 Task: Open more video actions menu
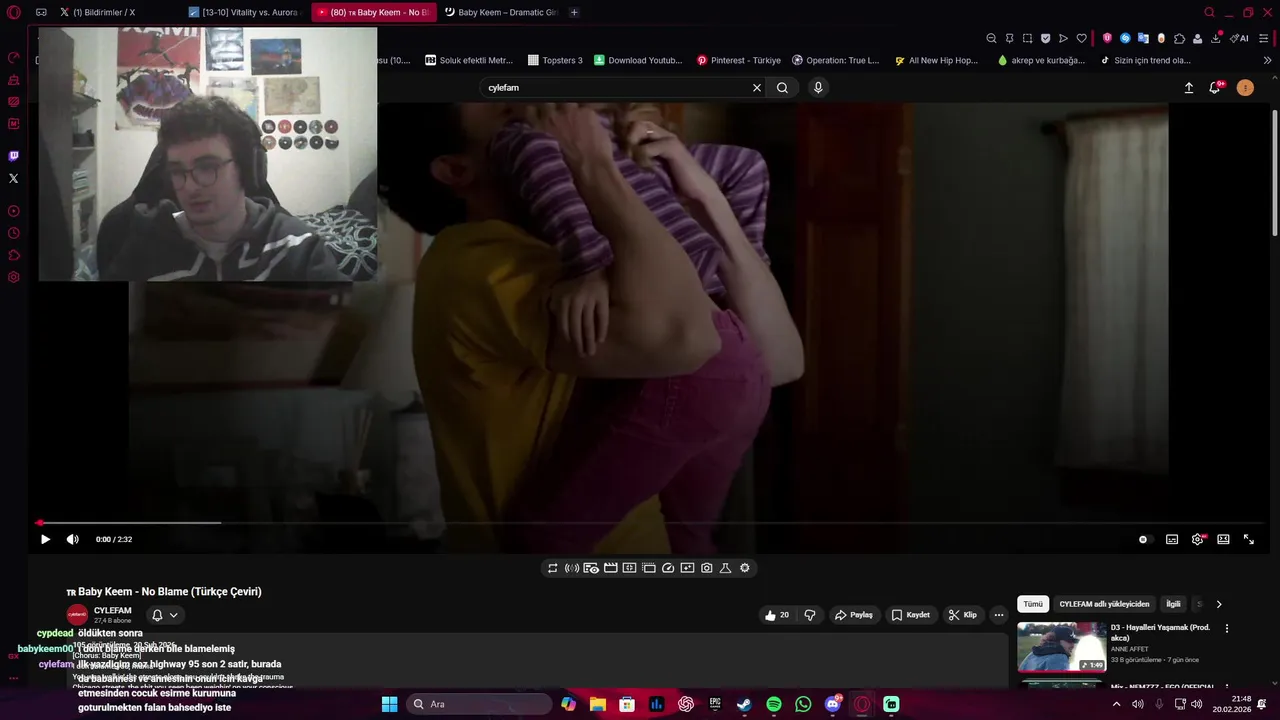click(999, 615)
